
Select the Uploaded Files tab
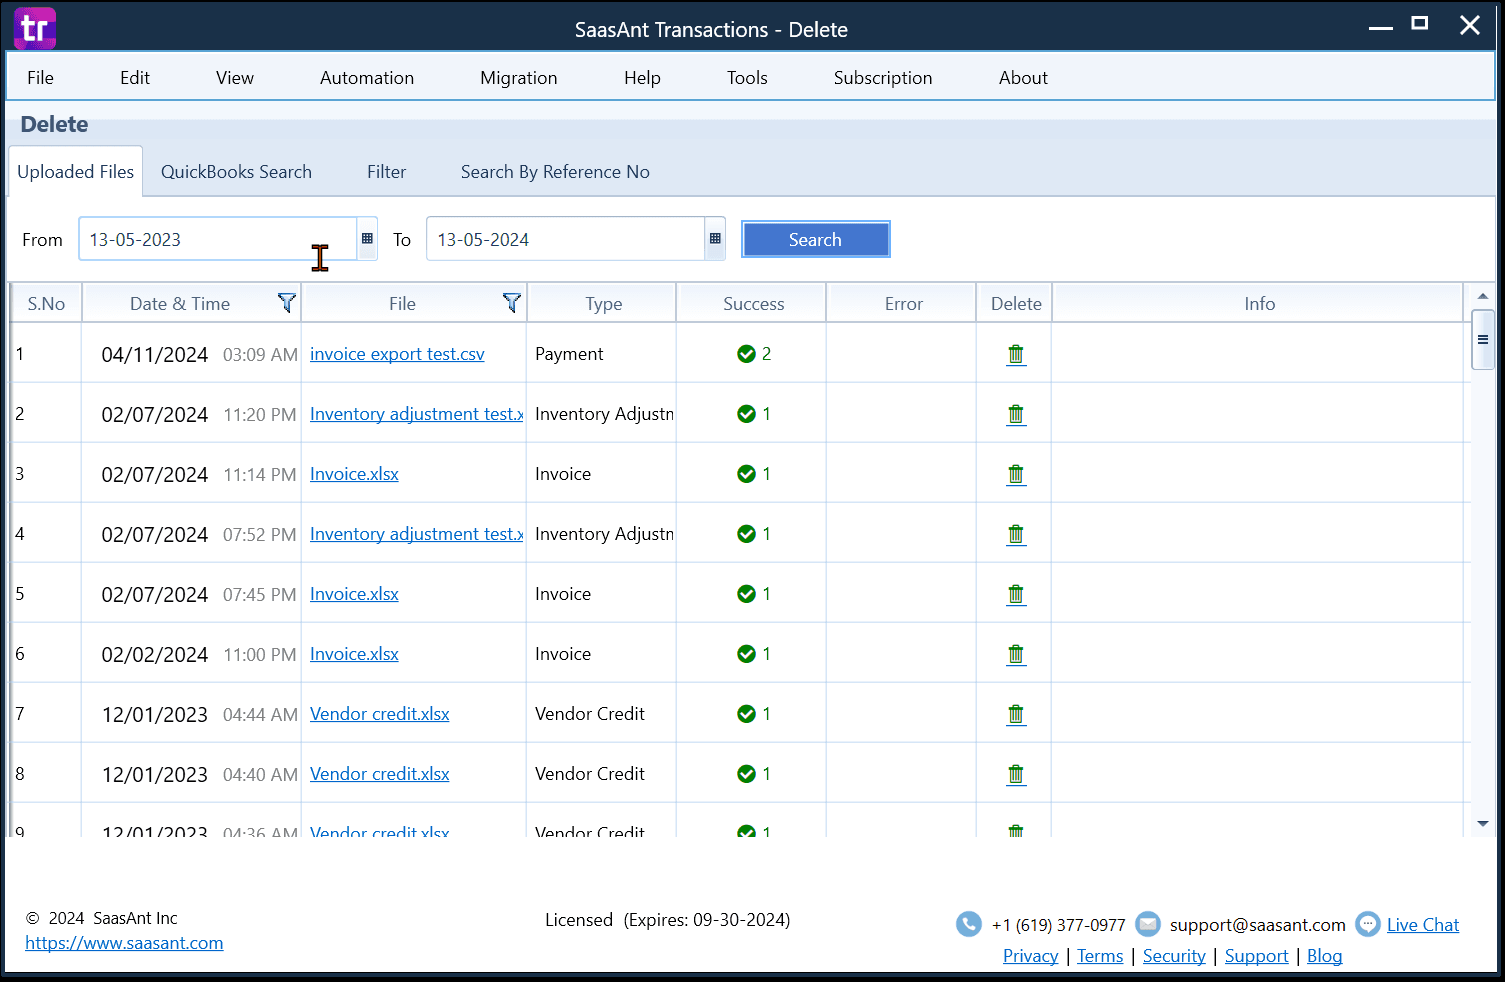coord(76,172)
